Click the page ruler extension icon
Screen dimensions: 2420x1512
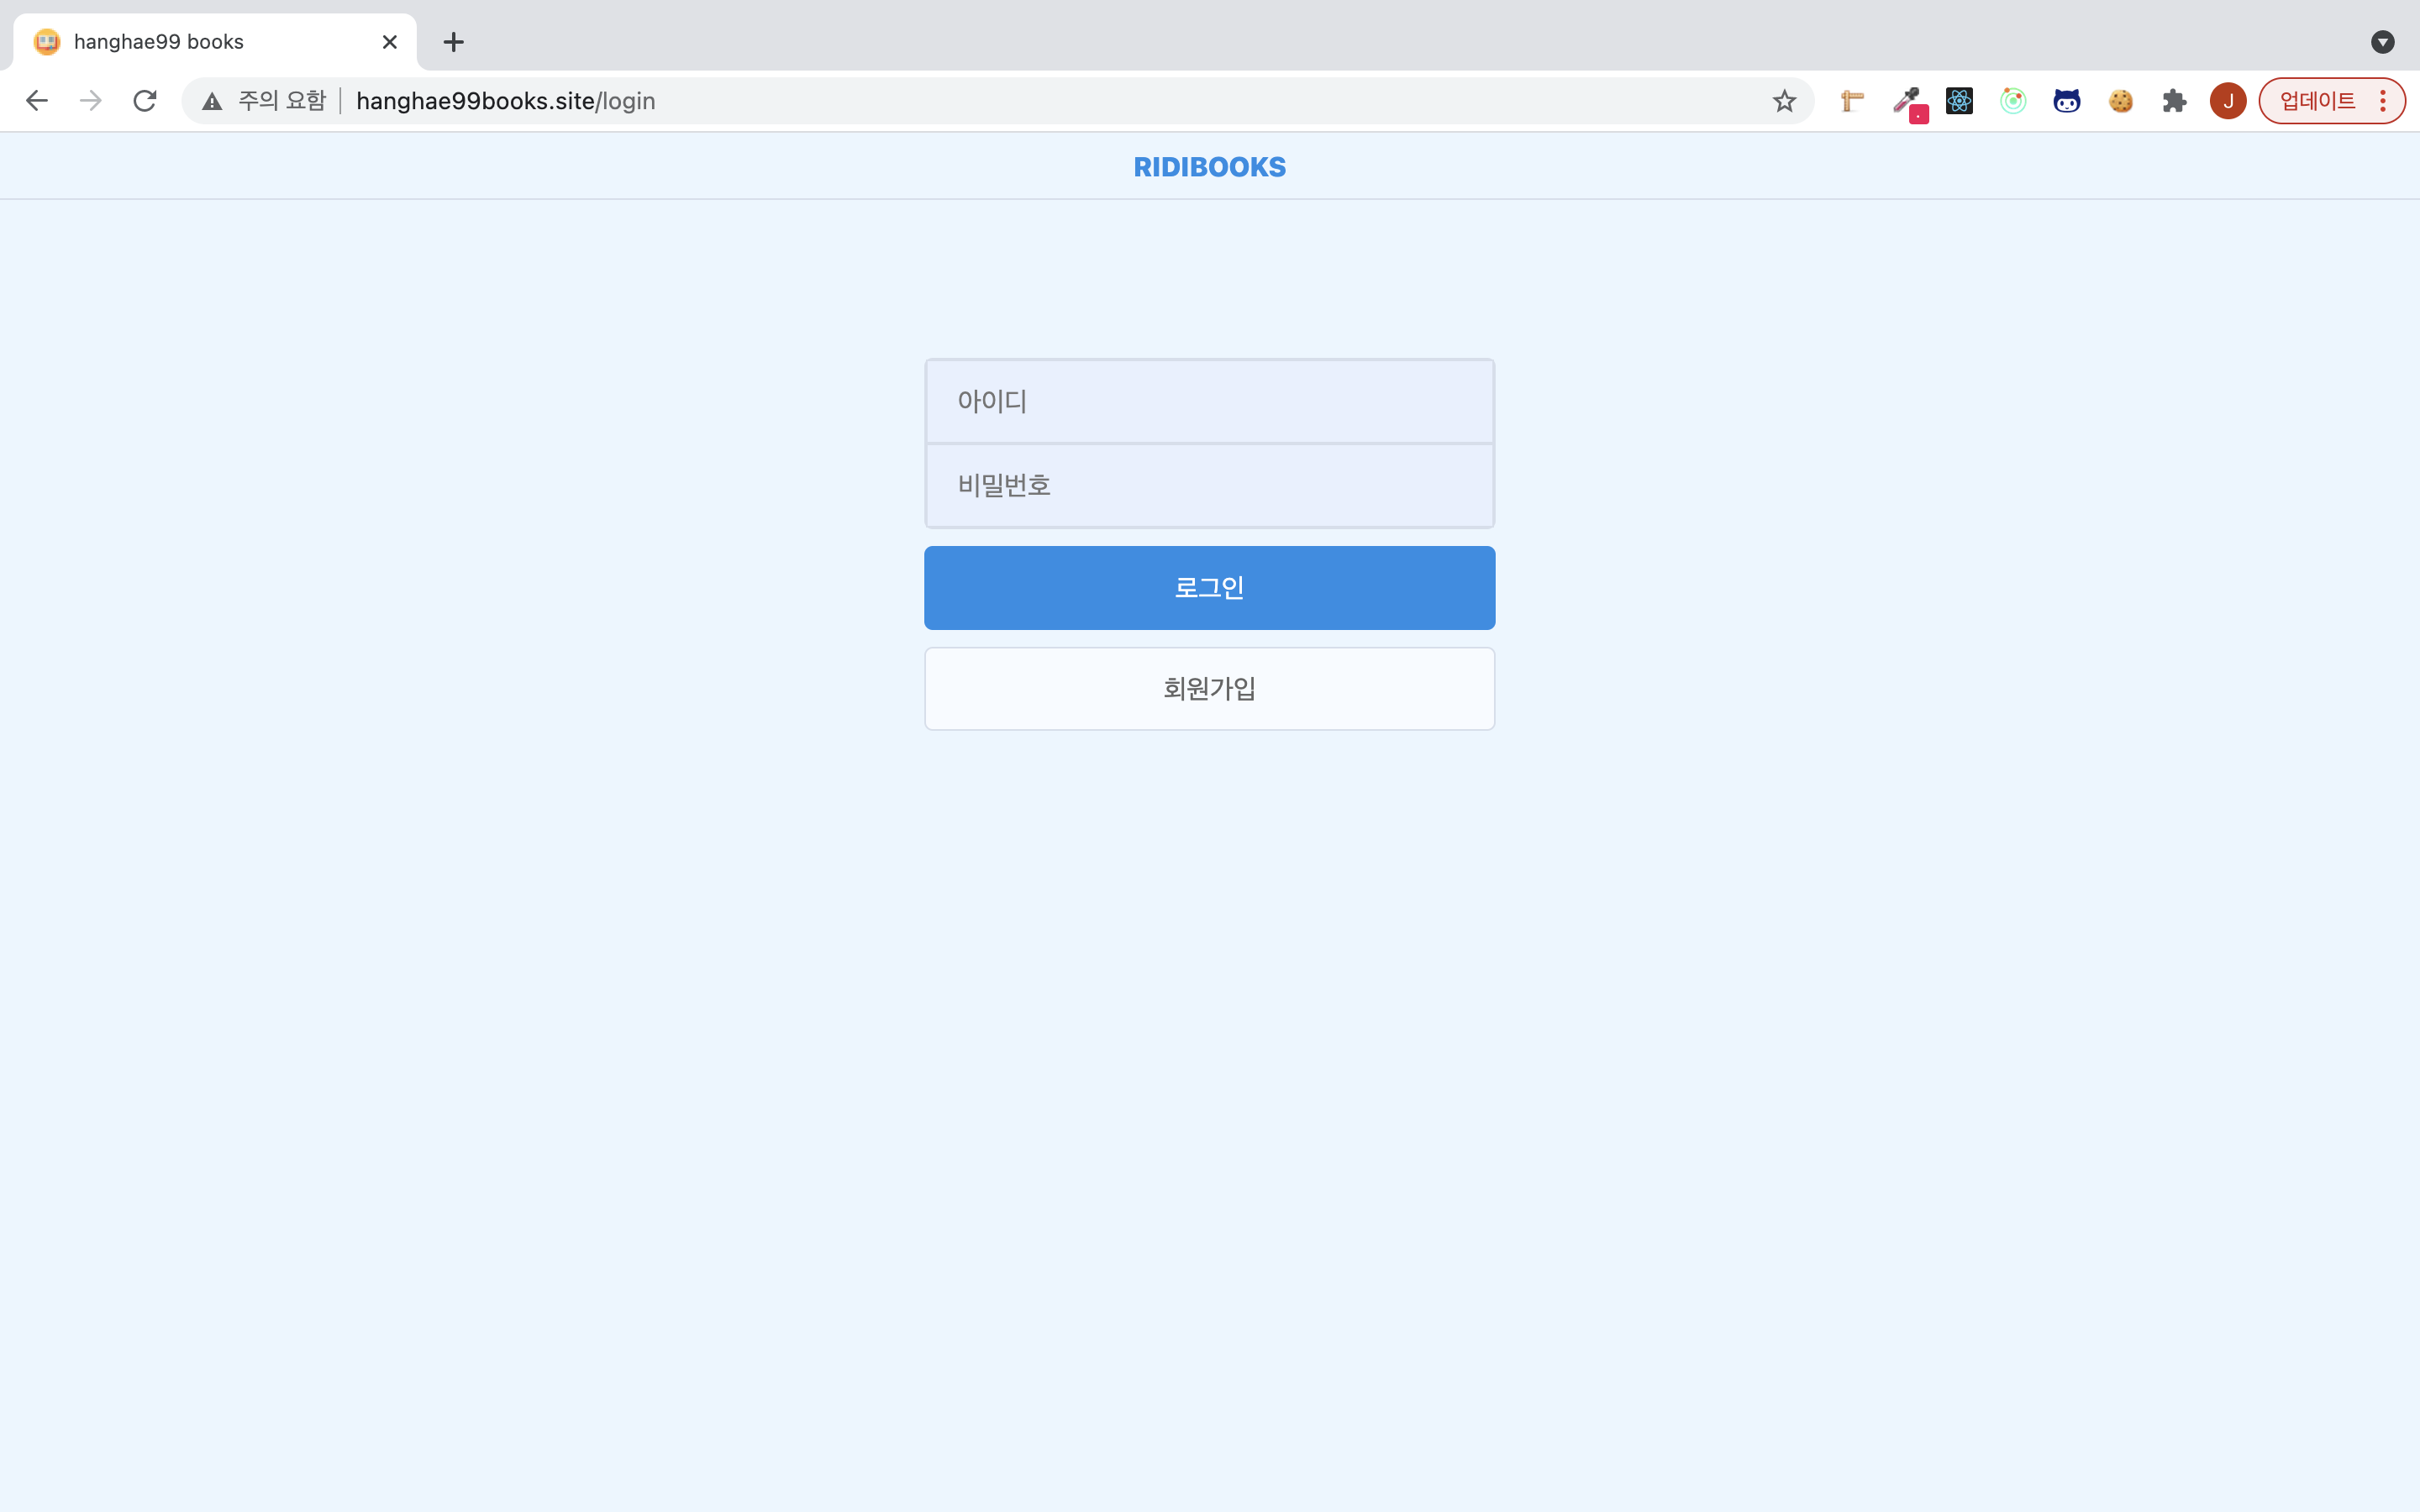click(x=1852, y=101)
